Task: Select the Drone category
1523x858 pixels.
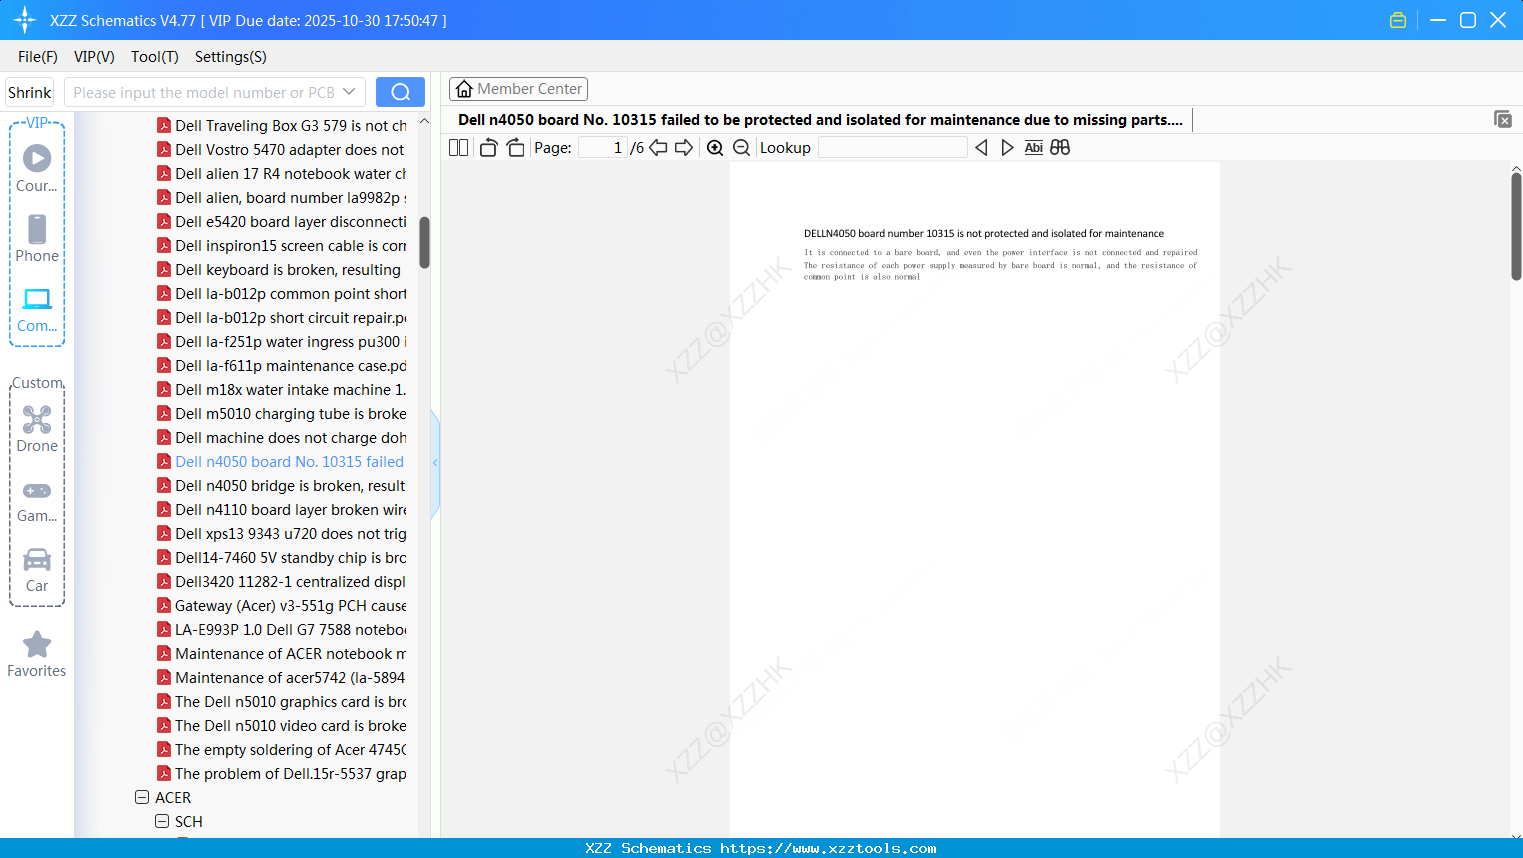Action: click(x=37, y=429)
